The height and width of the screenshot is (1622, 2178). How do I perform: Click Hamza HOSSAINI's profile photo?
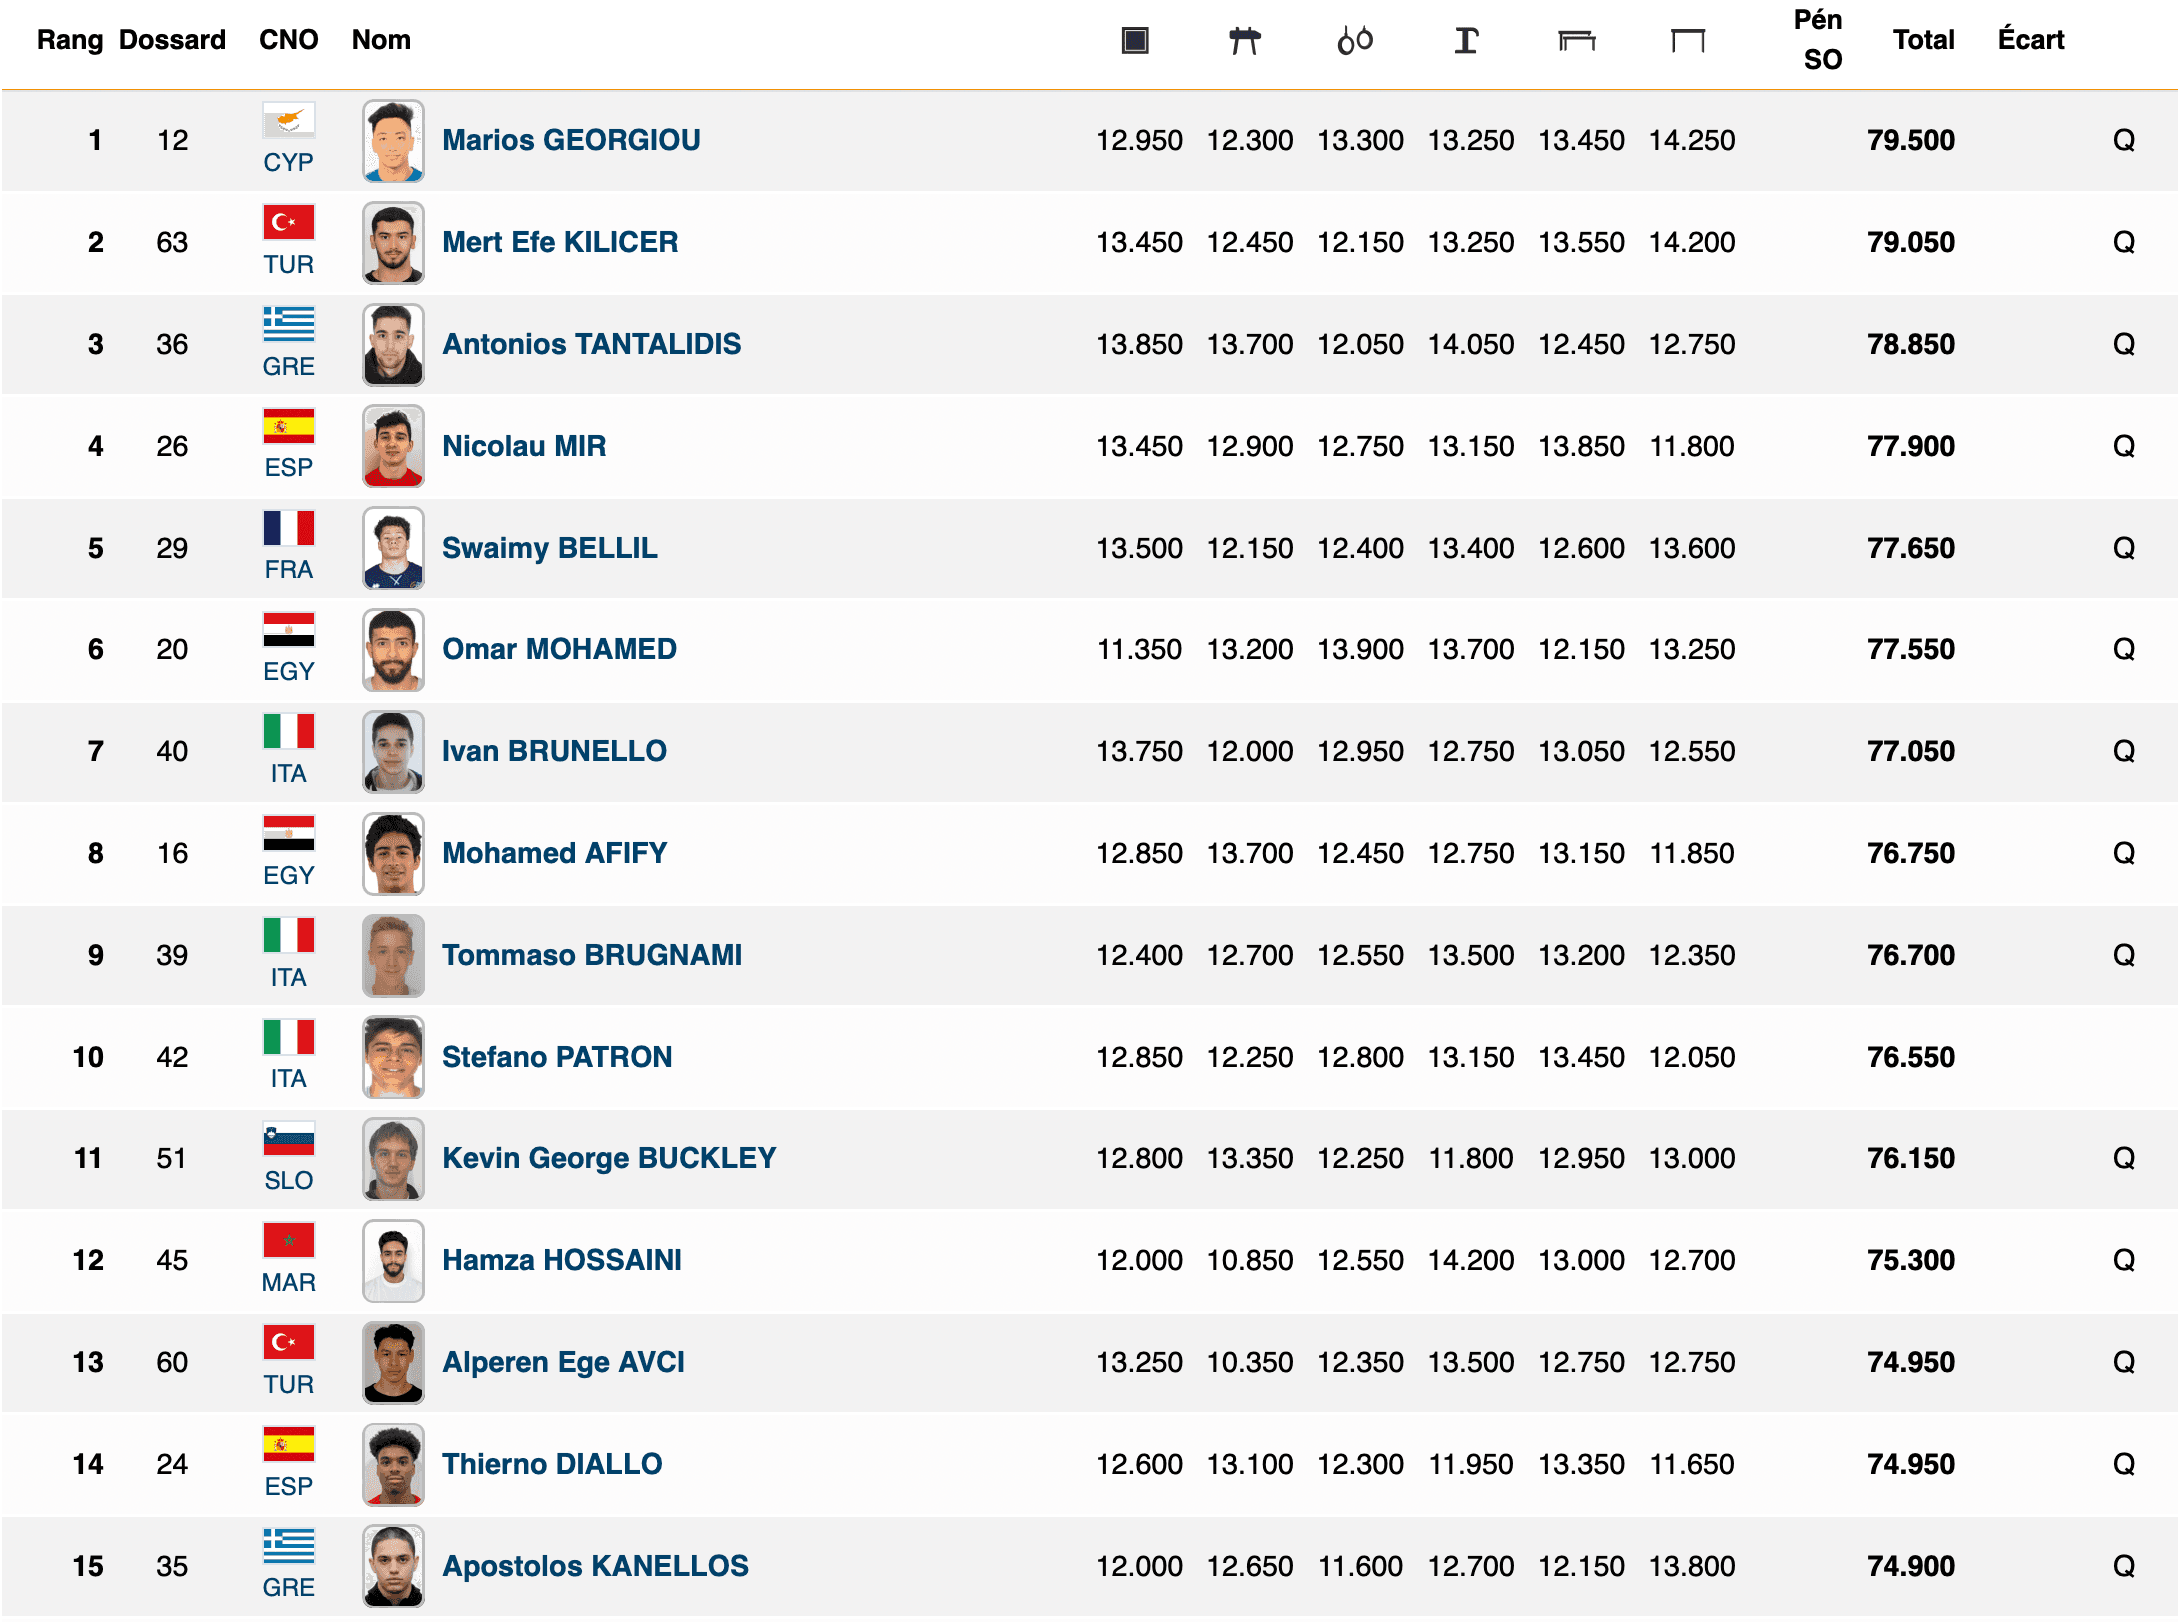pos(393,1261)
